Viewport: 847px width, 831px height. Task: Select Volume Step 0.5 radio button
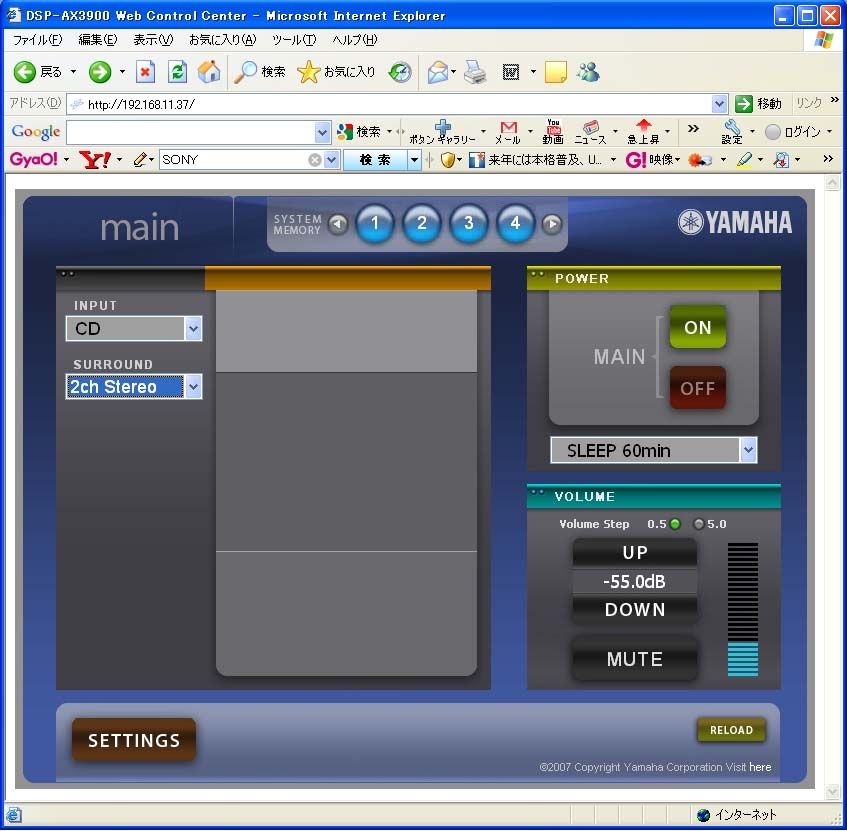675,524
